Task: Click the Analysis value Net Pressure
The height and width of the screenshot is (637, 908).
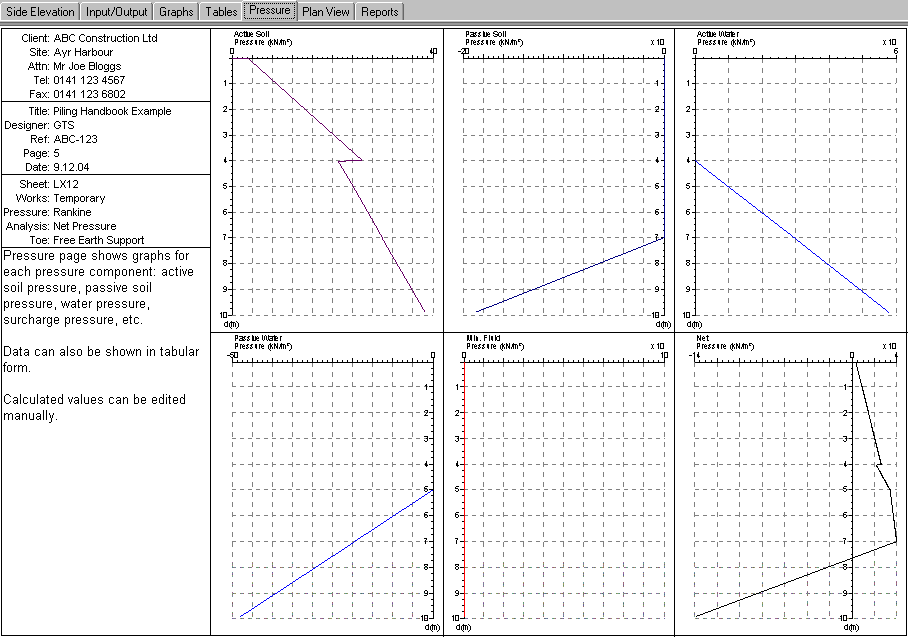Action: pyautogui.click(x=84, y=226)
